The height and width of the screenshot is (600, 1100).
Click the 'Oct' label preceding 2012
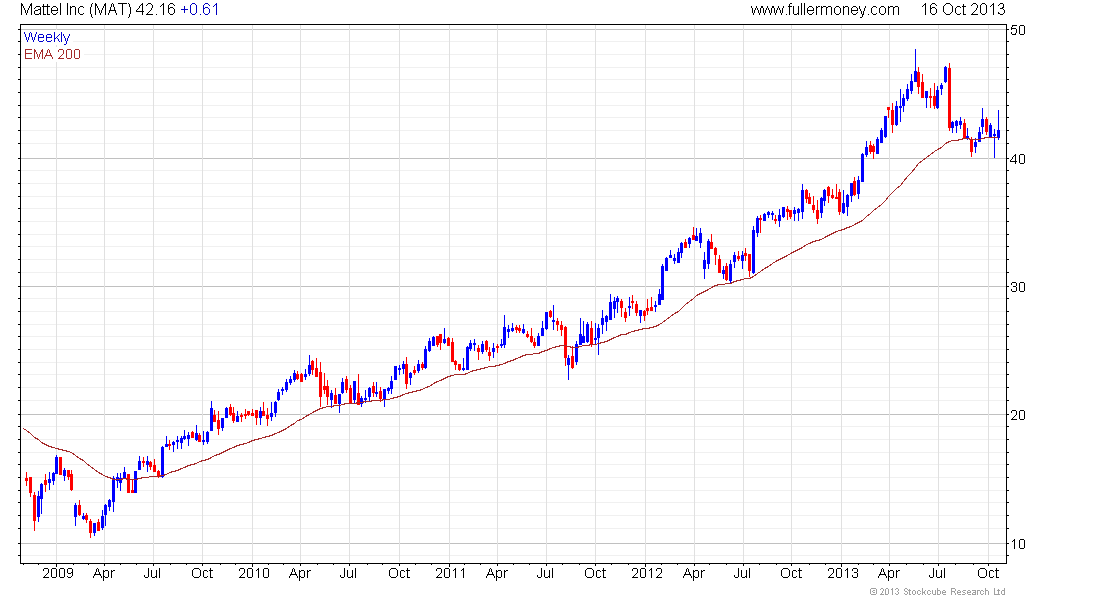click(595, 573)
